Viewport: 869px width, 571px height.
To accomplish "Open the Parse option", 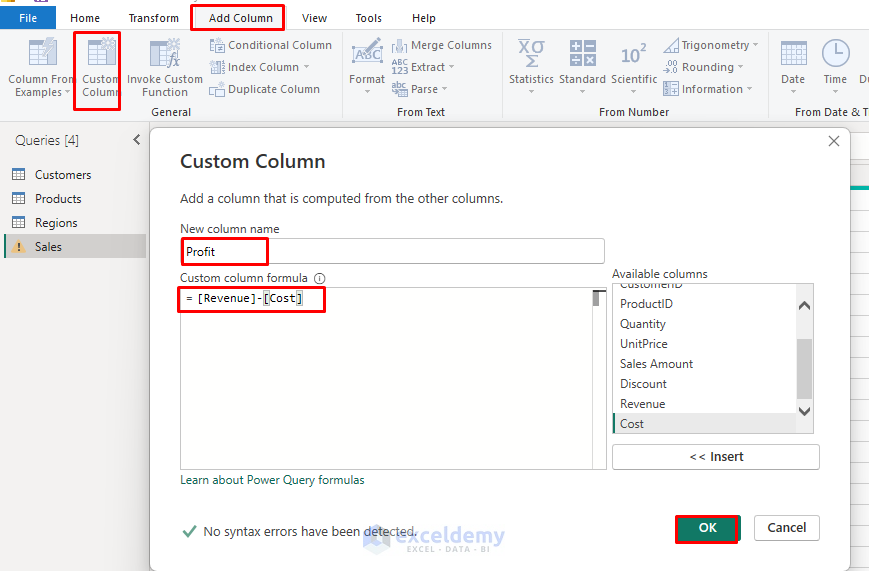I will pyautogui.click(x=420, y=89).
